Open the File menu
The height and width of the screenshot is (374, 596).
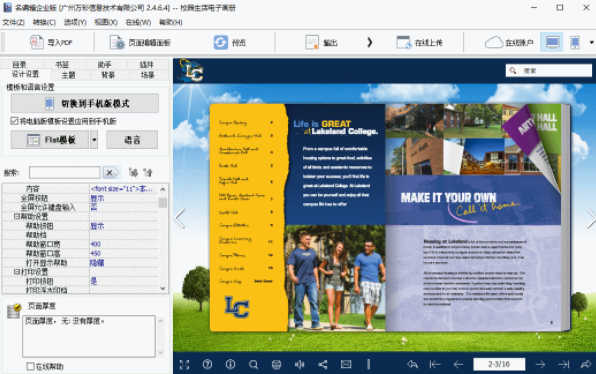coord(14,22)
